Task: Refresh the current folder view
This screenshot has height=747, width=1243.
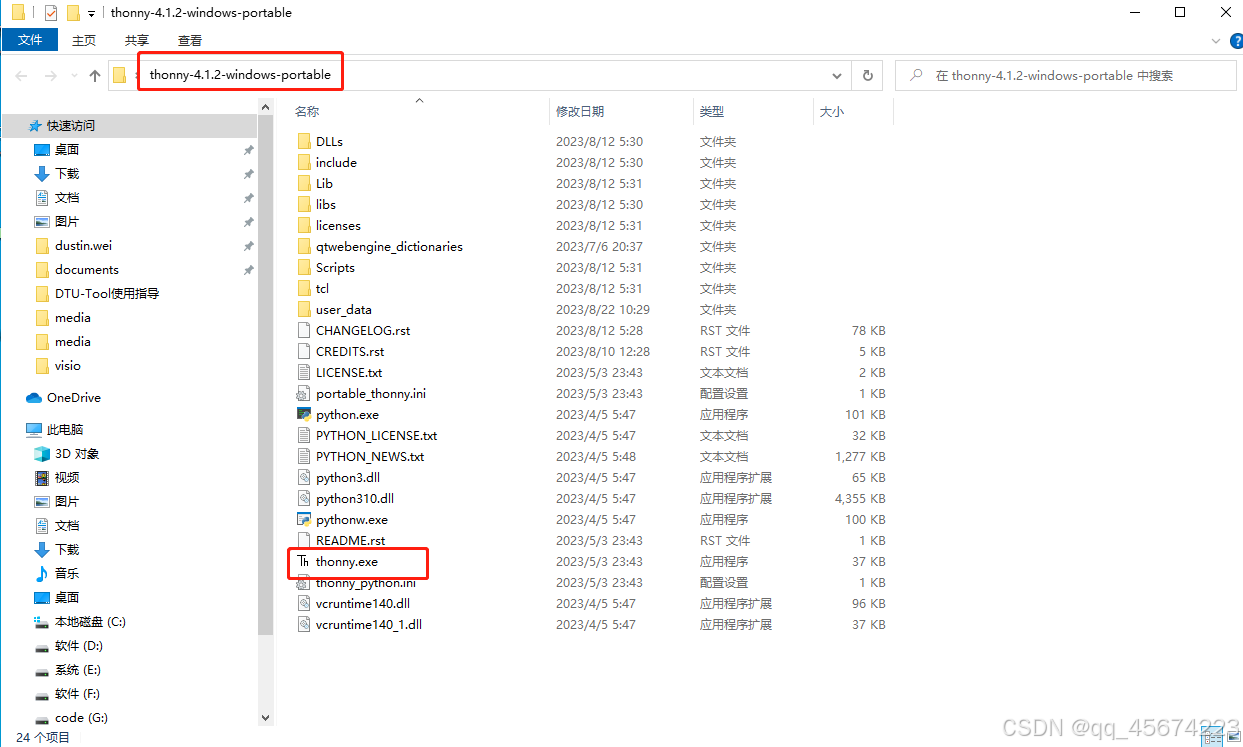Action: (x=867, y=75)
